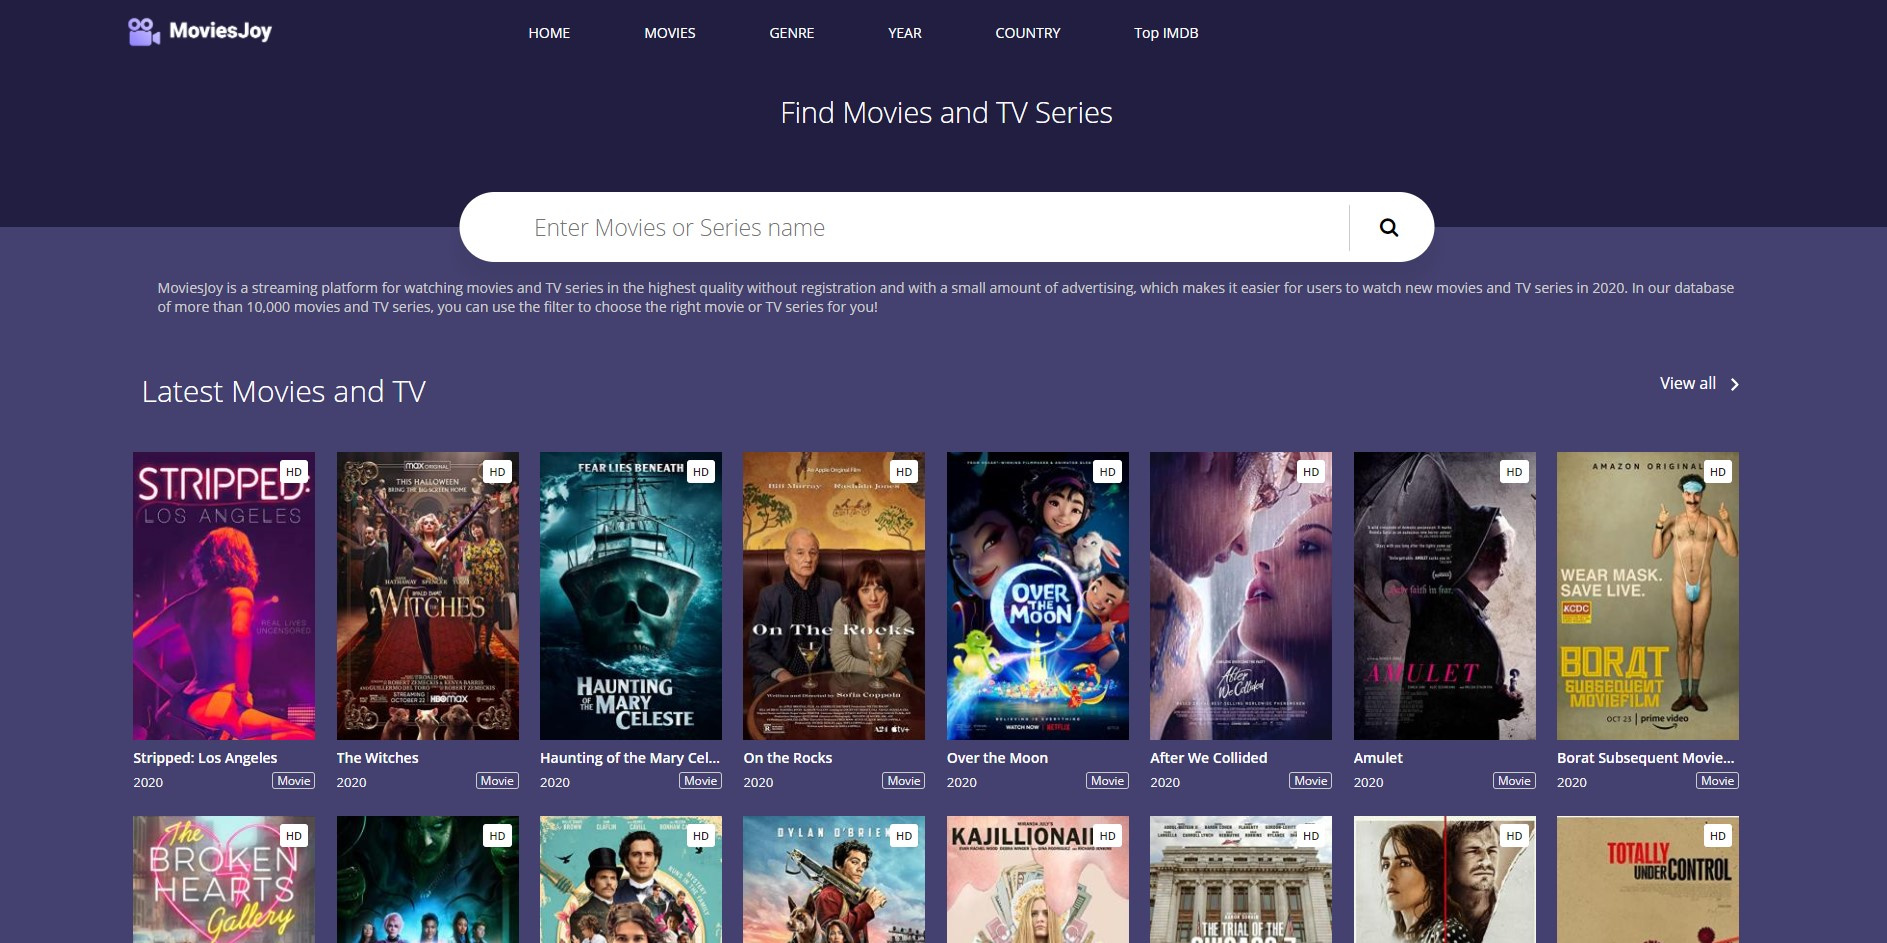The image size is (1887, 943).
Task: Click HD badge on On the Rocks poster
Action: point(904,472)
